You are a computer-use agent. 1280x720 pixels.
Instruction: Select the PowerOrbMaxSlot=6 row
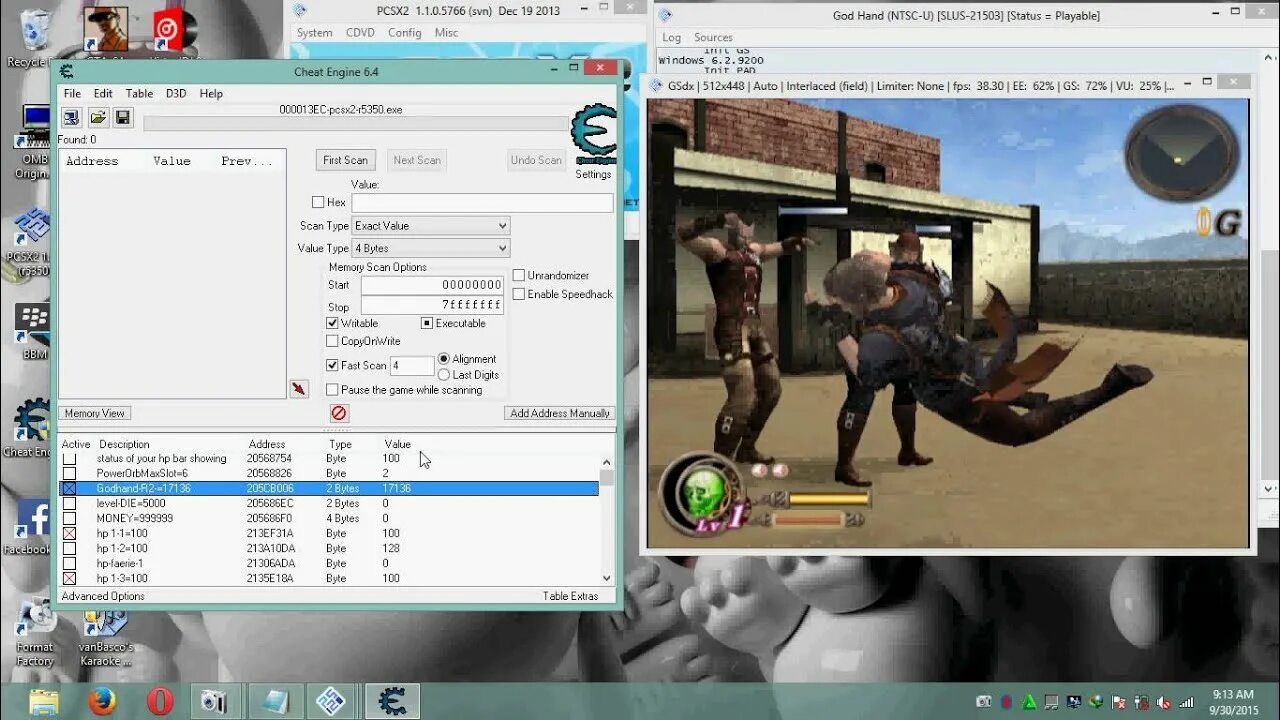pos(330,473)
